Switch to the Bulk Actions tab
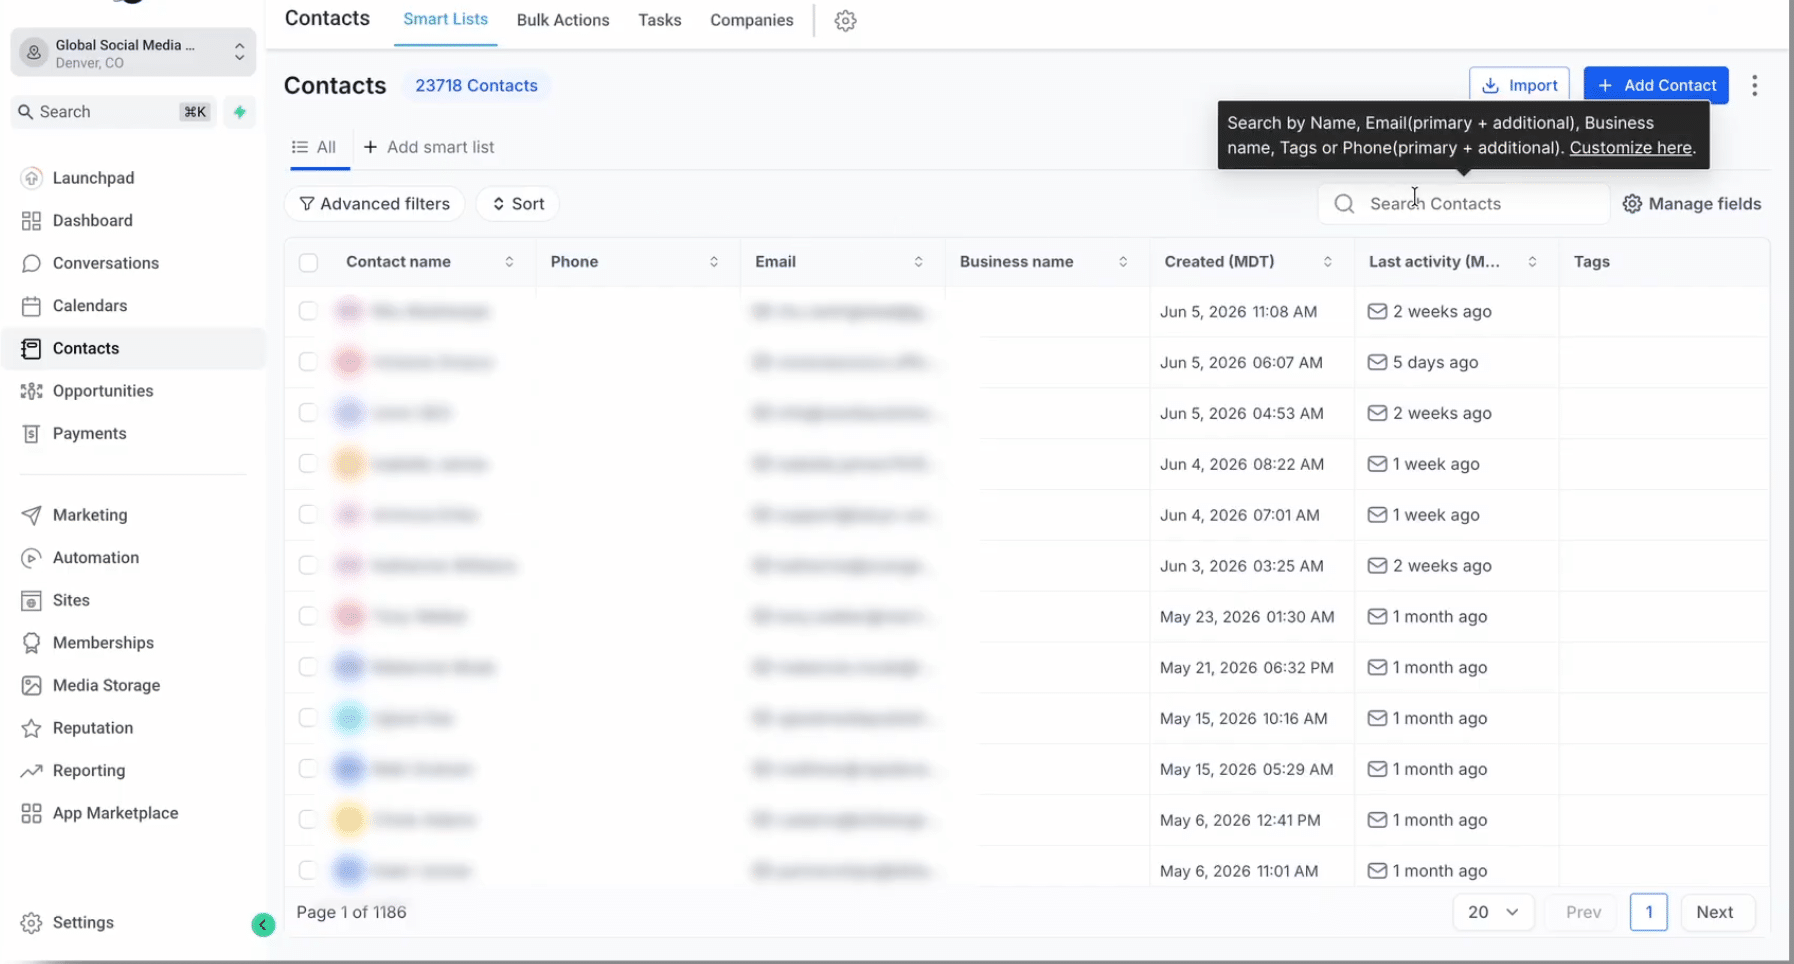The image size is (1794, 964). pyautogui.click(x=563, y=20)
